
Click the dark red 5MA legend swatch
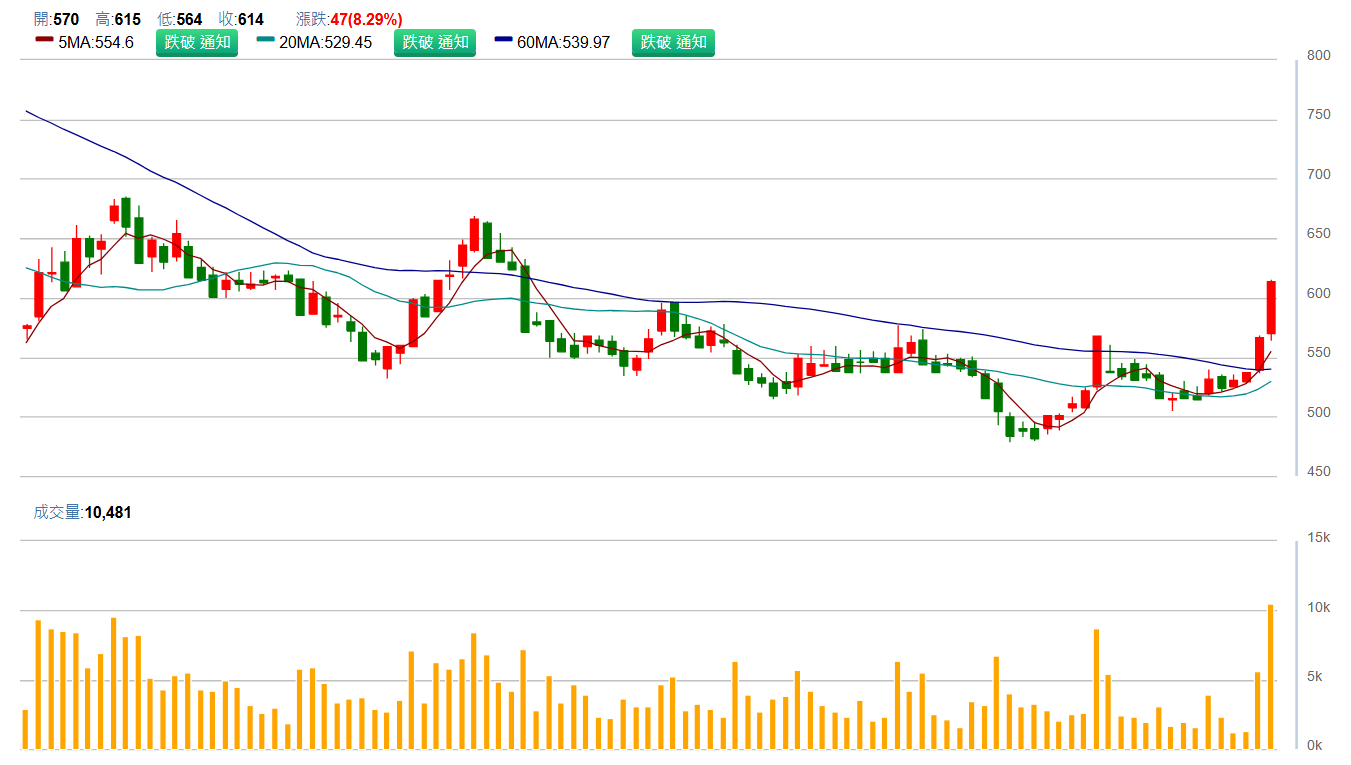pos(44,41)
